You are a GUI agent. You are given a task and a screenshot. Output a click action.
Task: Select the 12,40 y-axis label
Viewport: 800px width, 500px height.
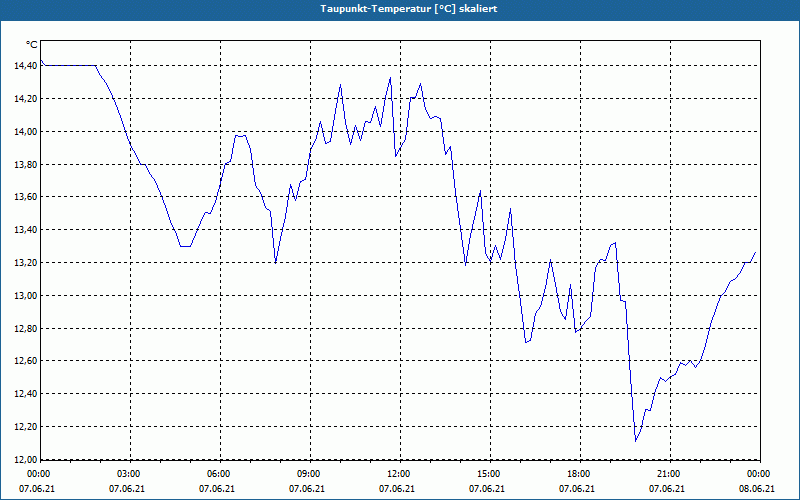26,394
